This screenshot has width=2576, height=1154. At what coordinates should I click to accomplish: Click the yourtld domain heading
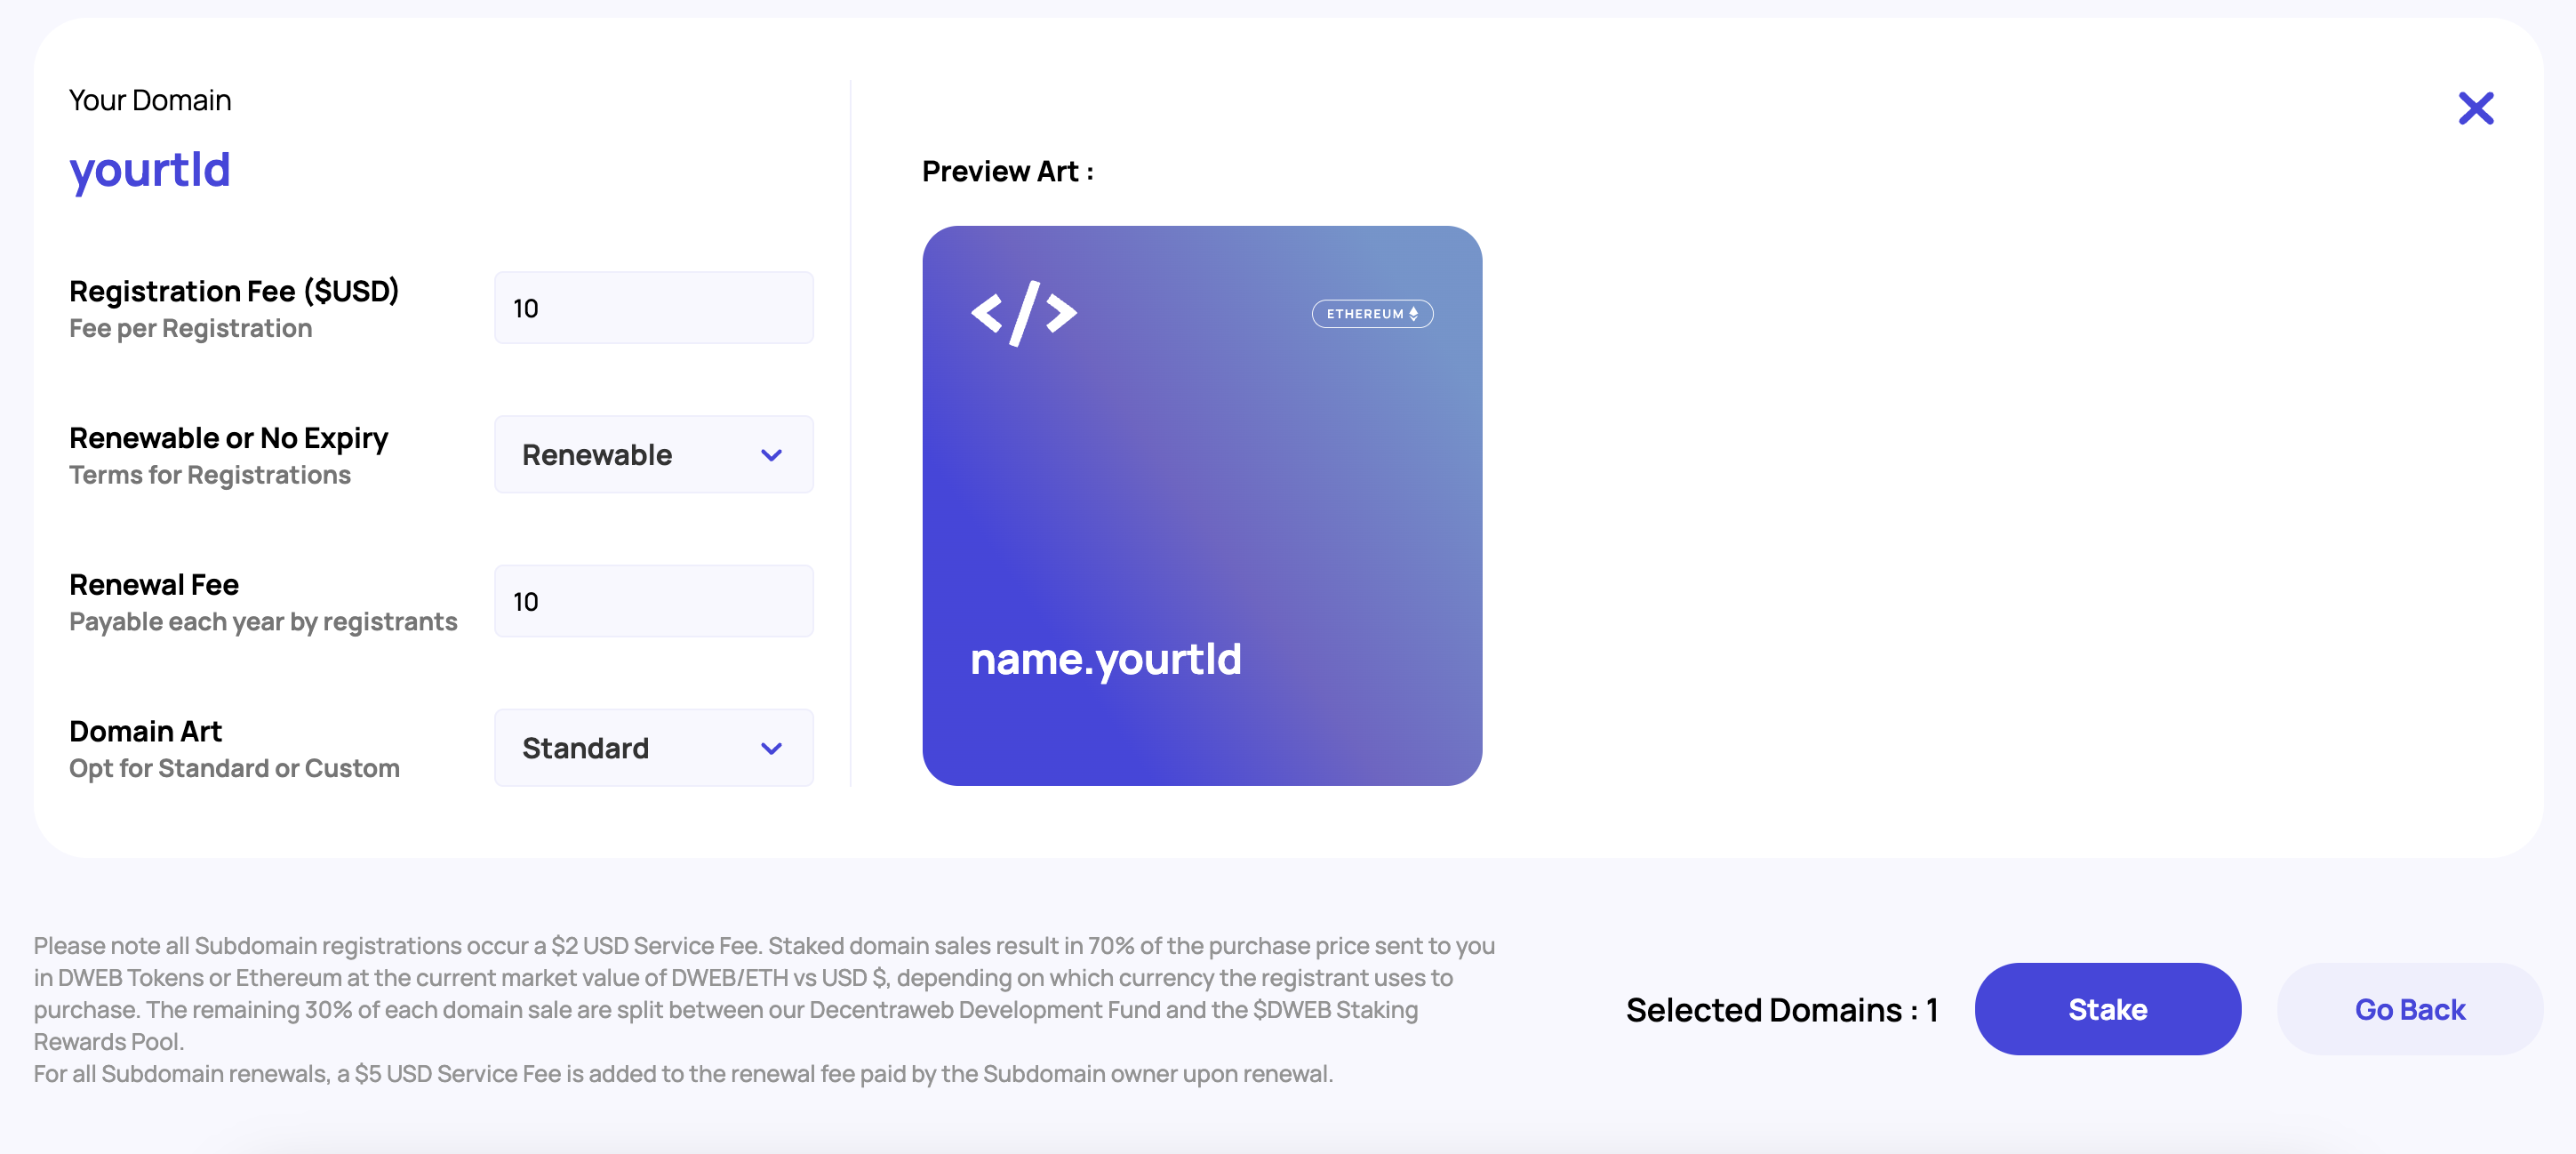pyautogui.click(x=150, y=169)
